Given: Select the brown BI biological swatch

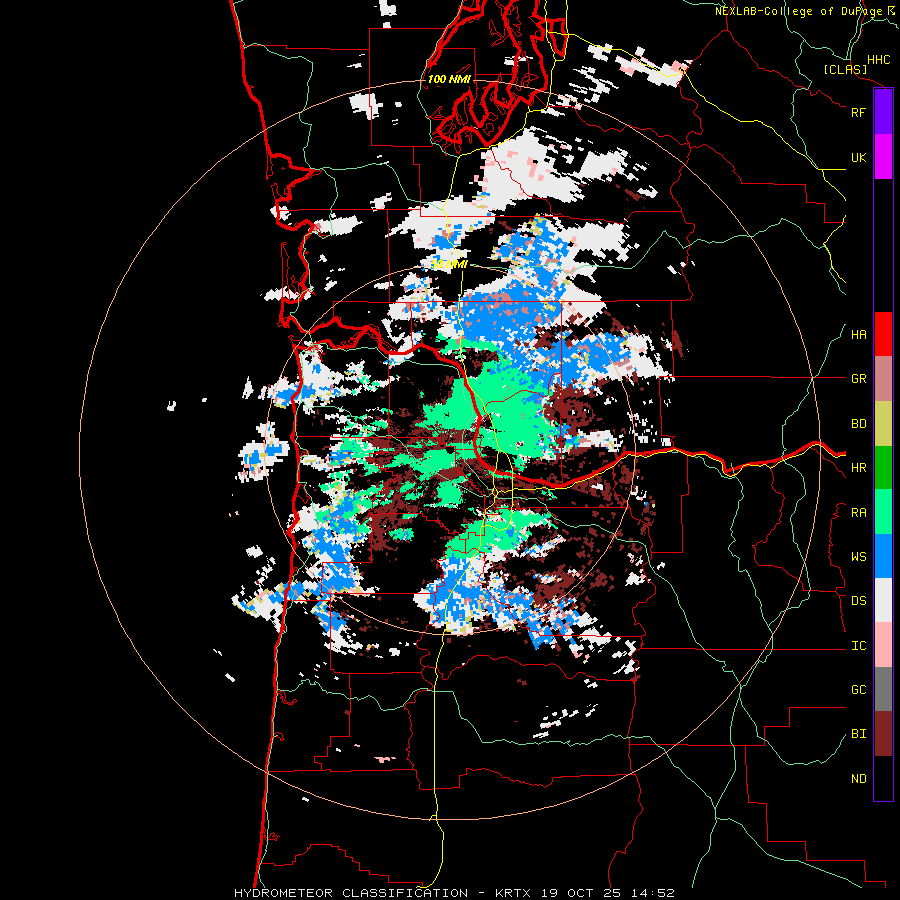Looking at the screenshot, I should click(x=883, y=734).
